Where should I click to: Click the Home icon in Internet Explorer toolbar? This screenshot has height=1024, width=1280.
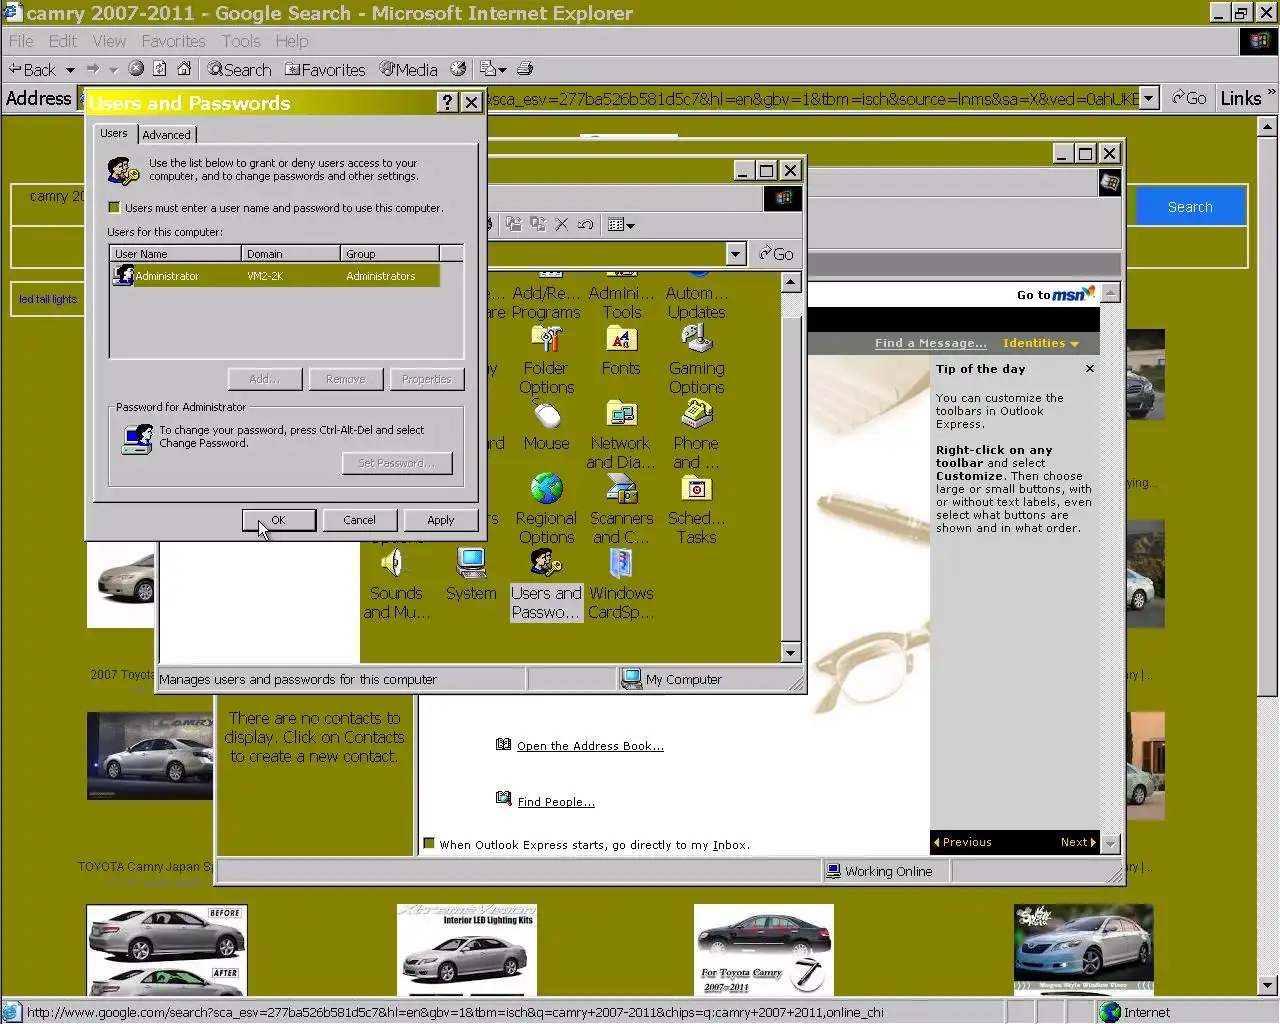[184, 69]
